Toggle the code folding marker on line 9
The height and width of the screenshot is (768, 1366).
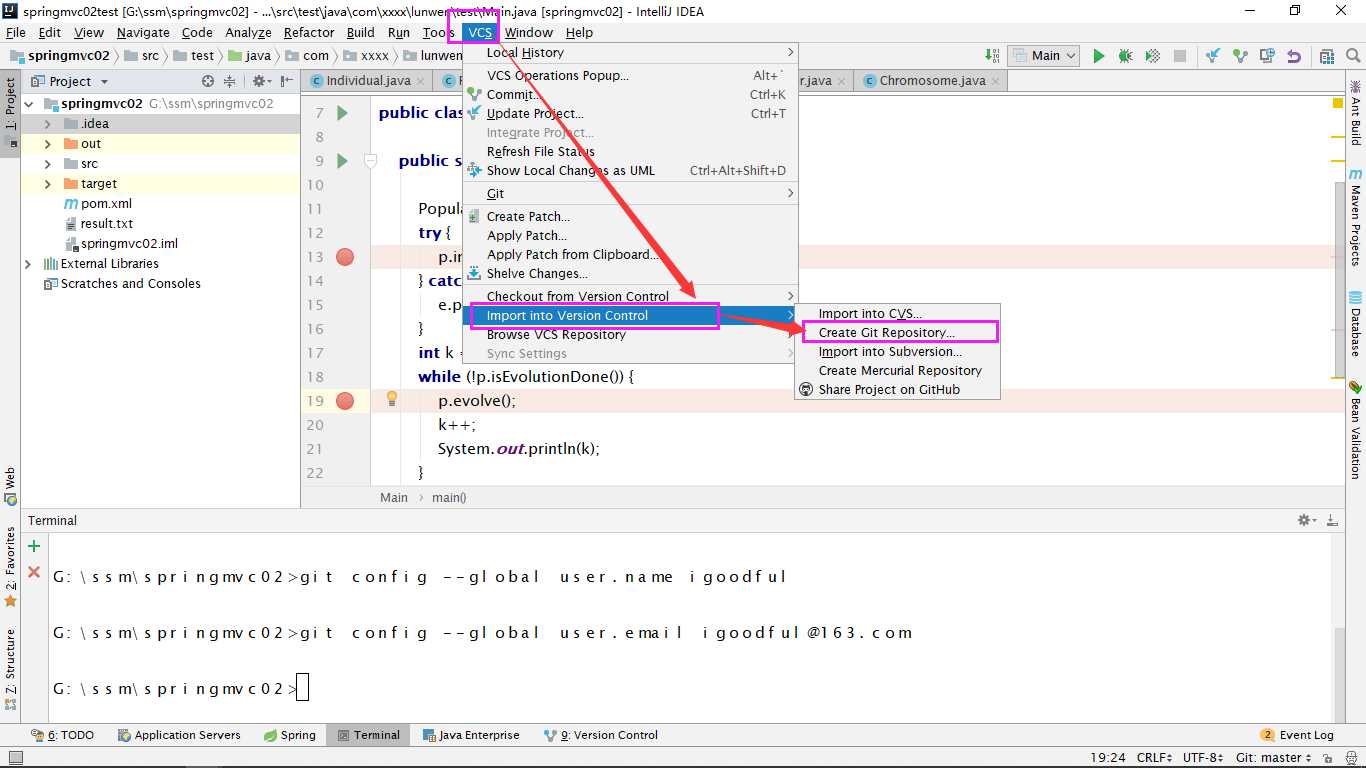370,161
